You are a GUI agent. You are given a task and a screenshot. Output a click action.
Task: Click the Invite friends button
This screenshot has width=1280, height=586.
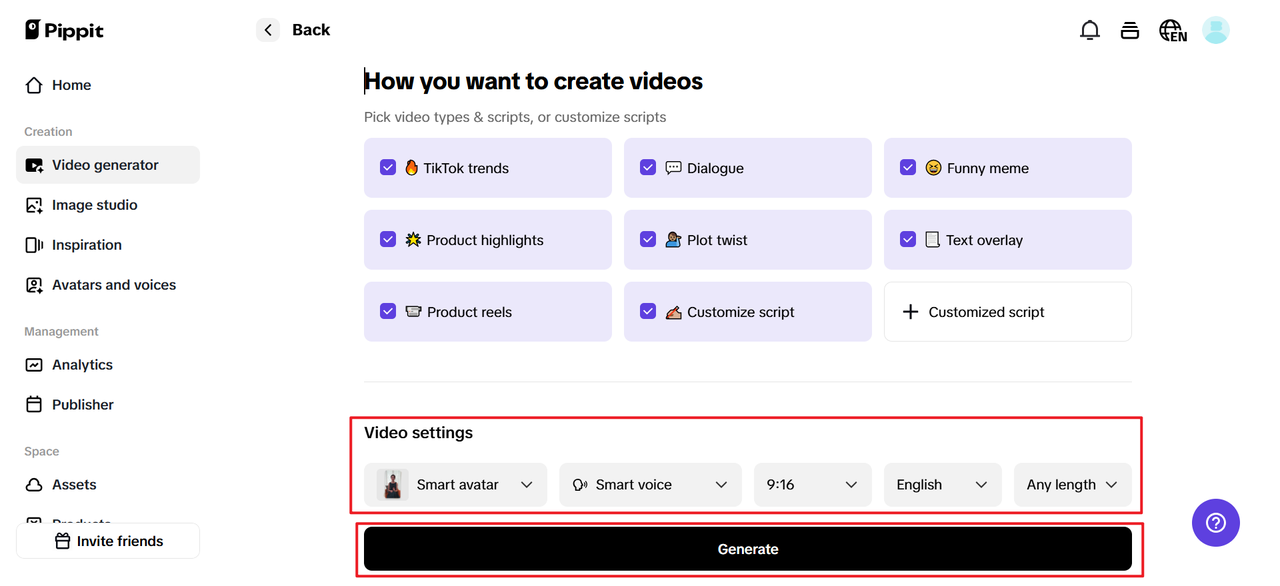[108, 541]
